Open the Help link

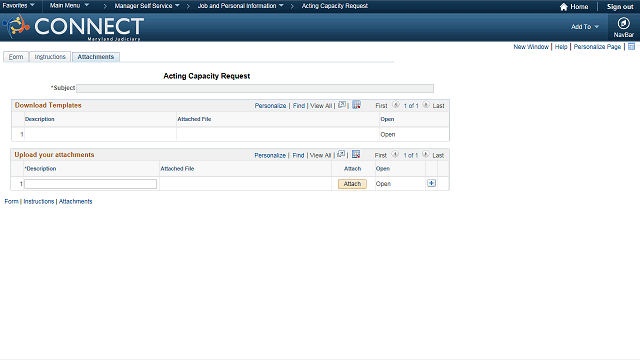[561, 47]
